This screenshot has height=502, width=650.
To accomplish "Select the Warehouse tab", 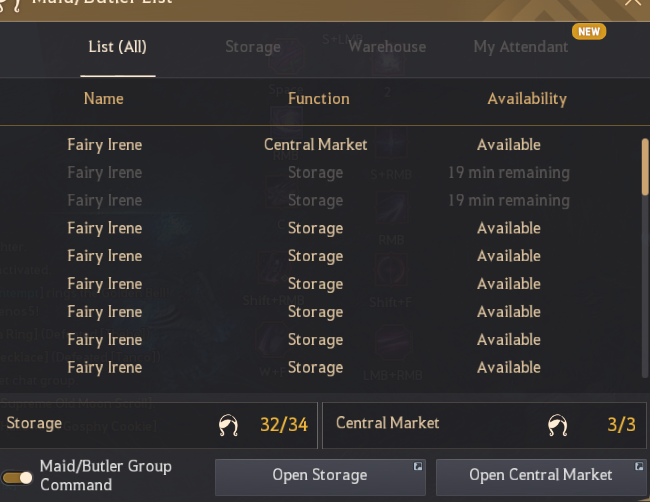I will coord(387,47).
